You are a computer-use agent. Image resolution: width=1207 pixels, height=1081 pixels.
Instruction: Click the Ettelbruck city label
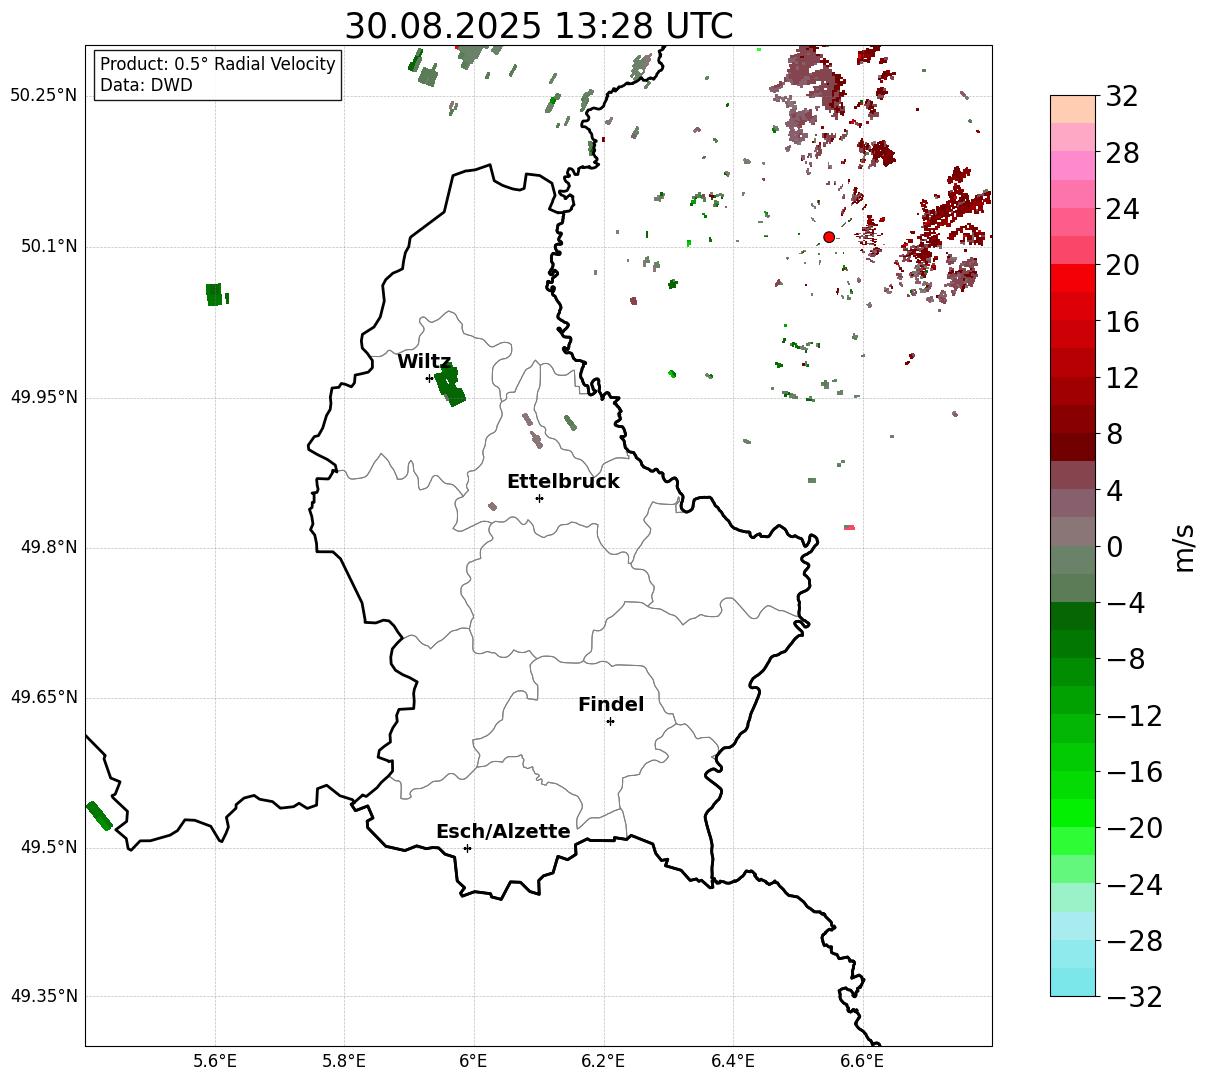pos(563,482)
